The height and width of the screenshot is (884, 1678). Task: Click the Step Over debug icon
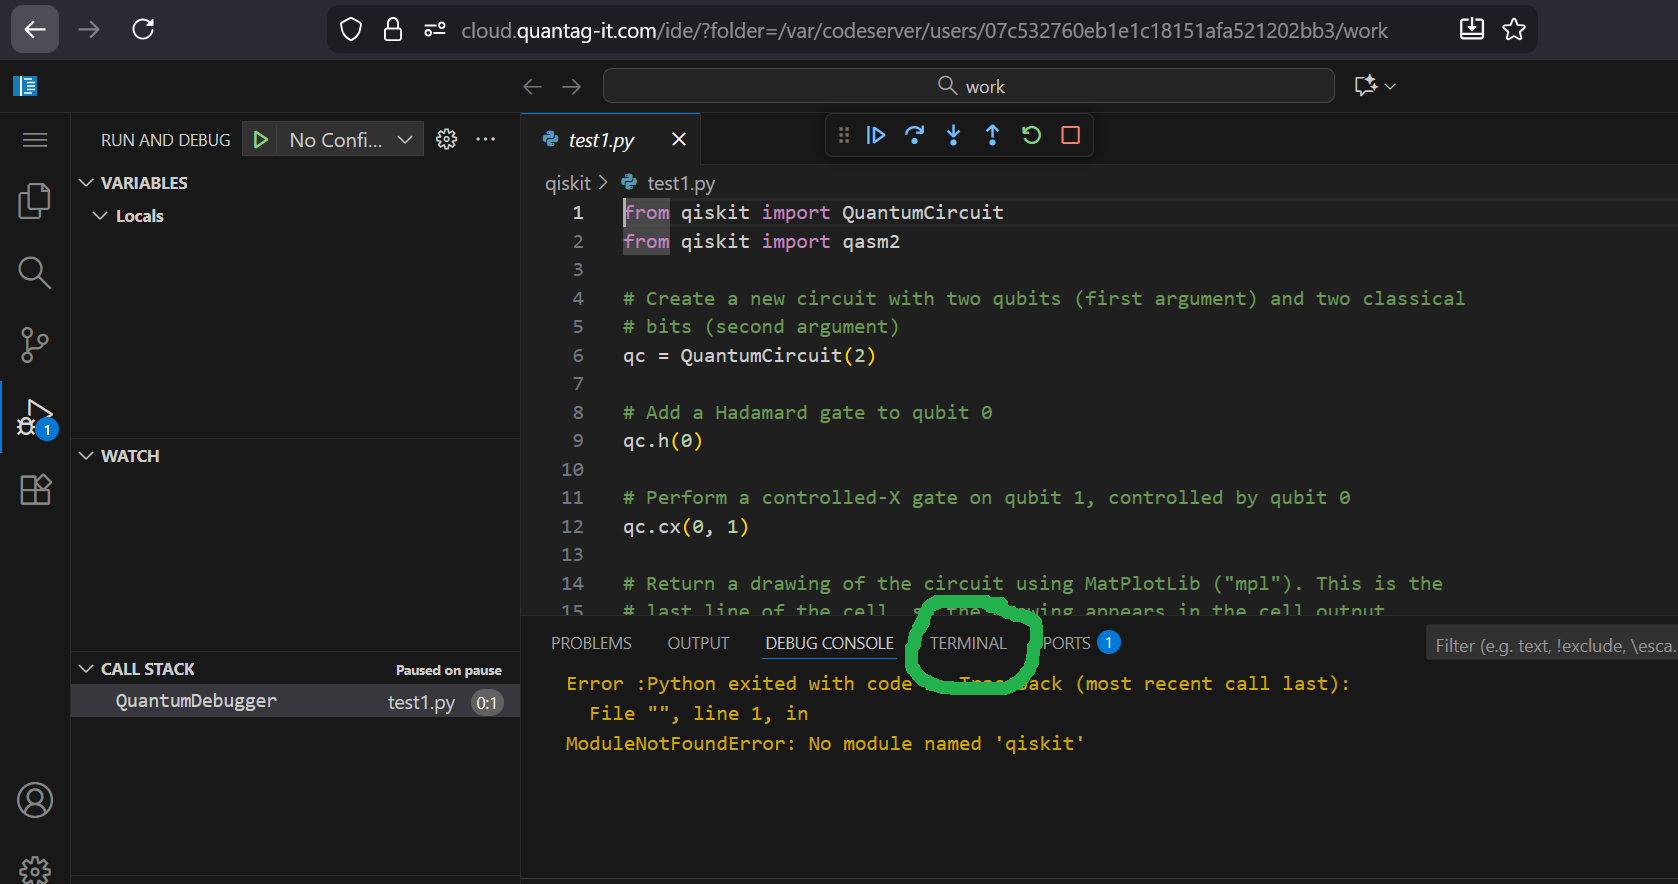914,135
